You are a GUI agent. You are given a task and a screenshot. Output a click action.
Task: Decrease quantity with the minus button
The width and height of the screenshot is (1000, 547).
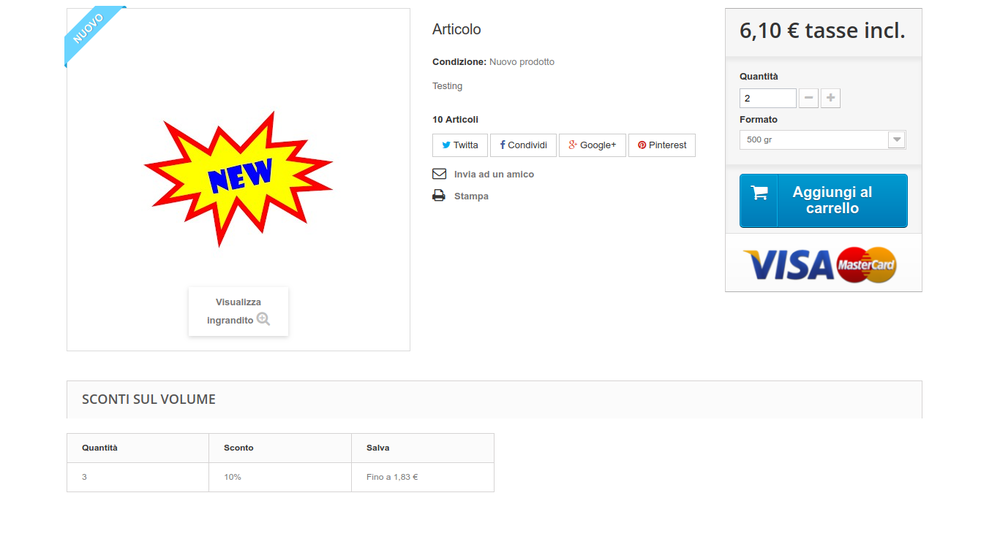click(x=809, y=98)
